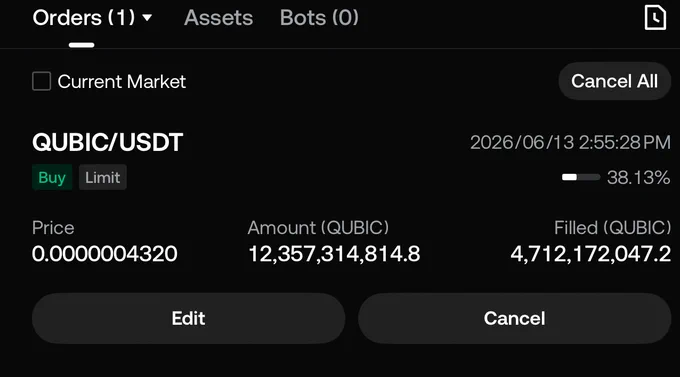This screenshot has width=680, height=377.
Task: Select the Orders (1) tab
Action: (84, 18)
